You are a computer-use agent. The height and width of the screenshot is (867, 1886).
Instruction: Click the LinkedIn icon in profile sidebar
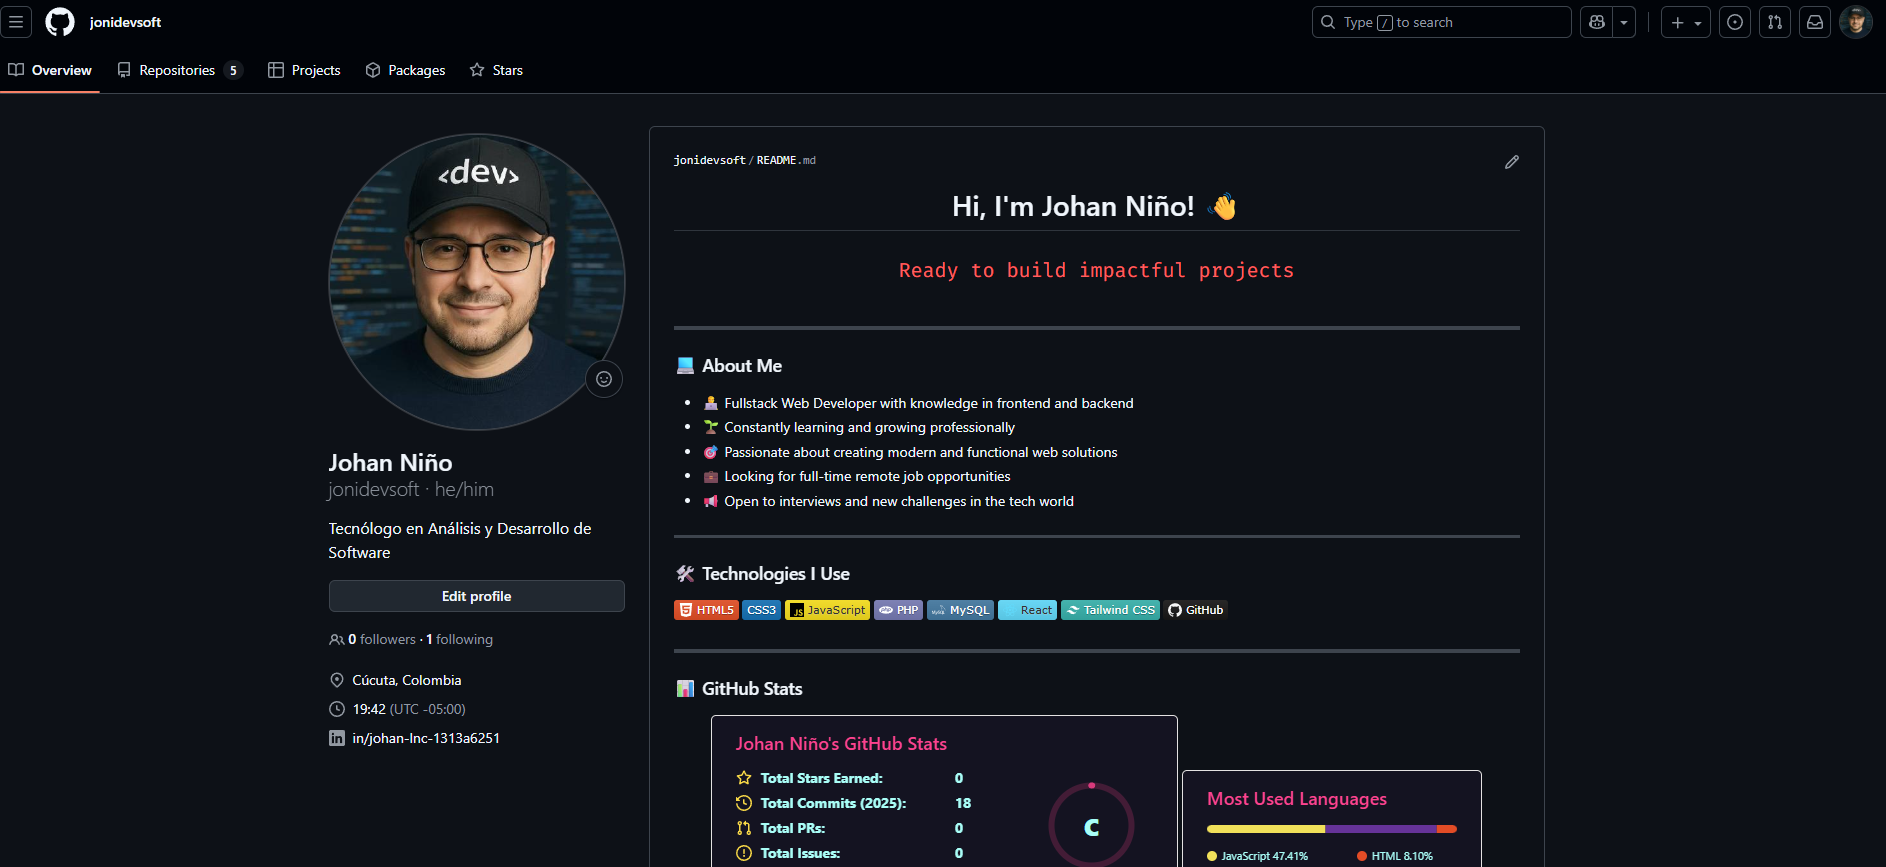pyautogui.click(x=337, y=738)
